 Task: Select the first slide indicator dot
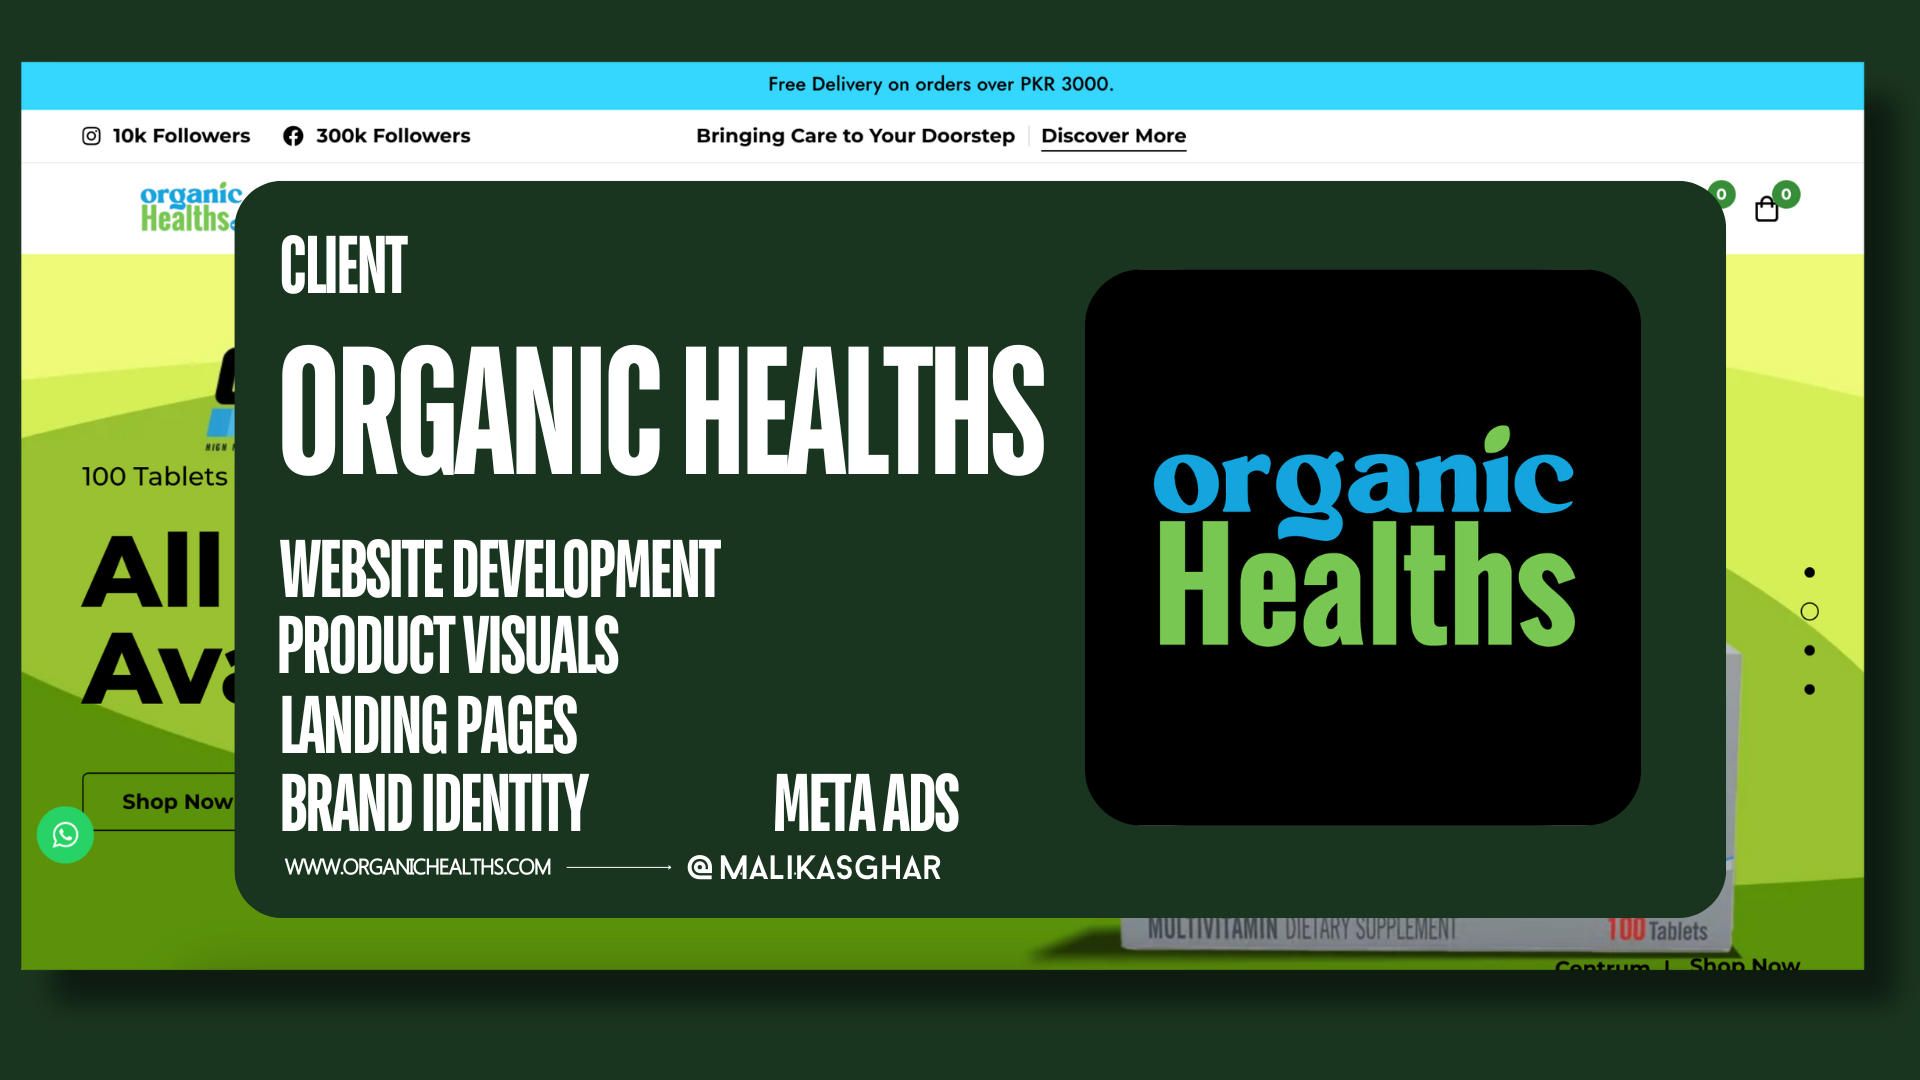point(1809,572)
